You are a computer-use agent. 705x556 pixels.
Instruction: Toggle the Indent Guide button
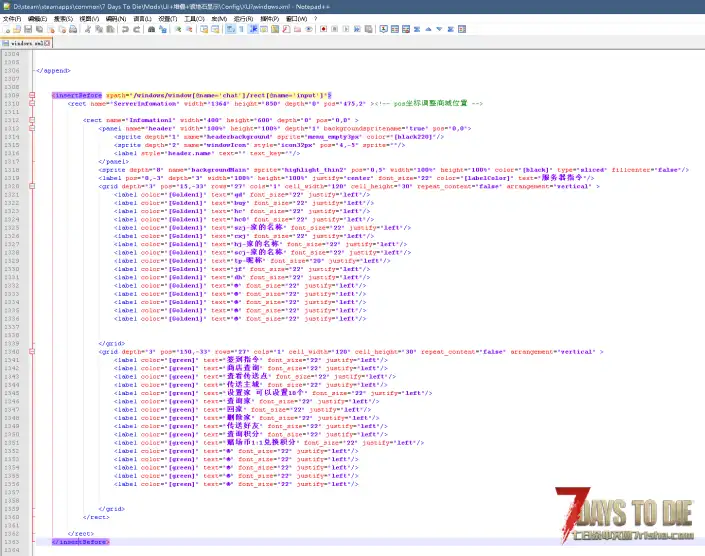(x=253, y=29)
